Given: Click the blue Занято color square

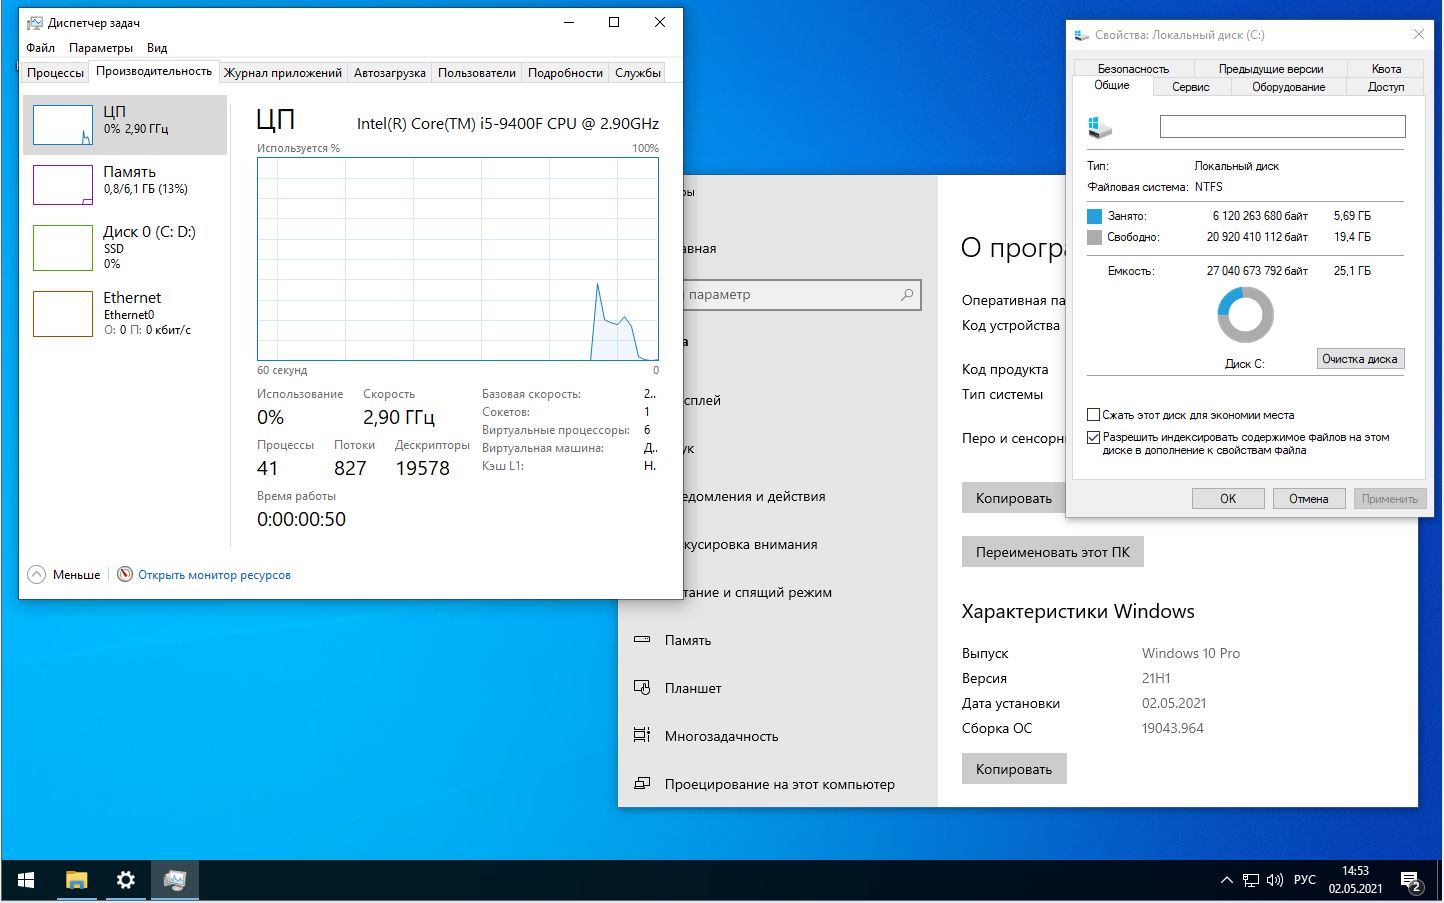Looking at the screenshot, I should [x=1094, y=216].
